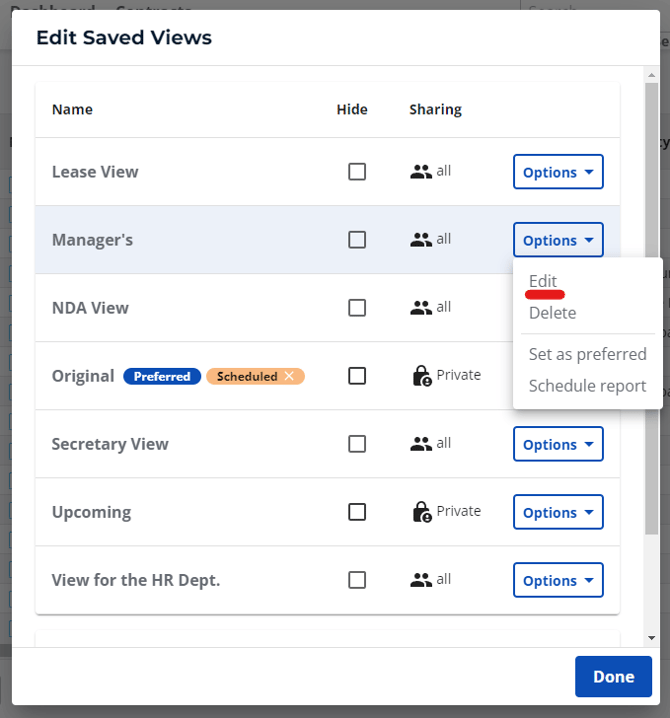Click the sharing people icon for NDA View
Viewport: 670px width, 718px height.
coord(421,308)
